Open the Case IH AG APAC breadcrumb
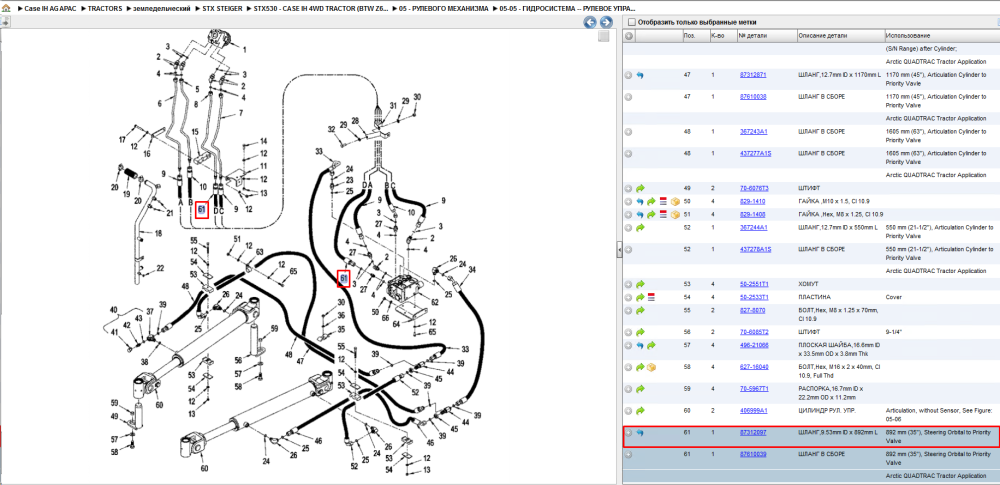This screenshot has width=1000, height=485. (x=51, y=9)
